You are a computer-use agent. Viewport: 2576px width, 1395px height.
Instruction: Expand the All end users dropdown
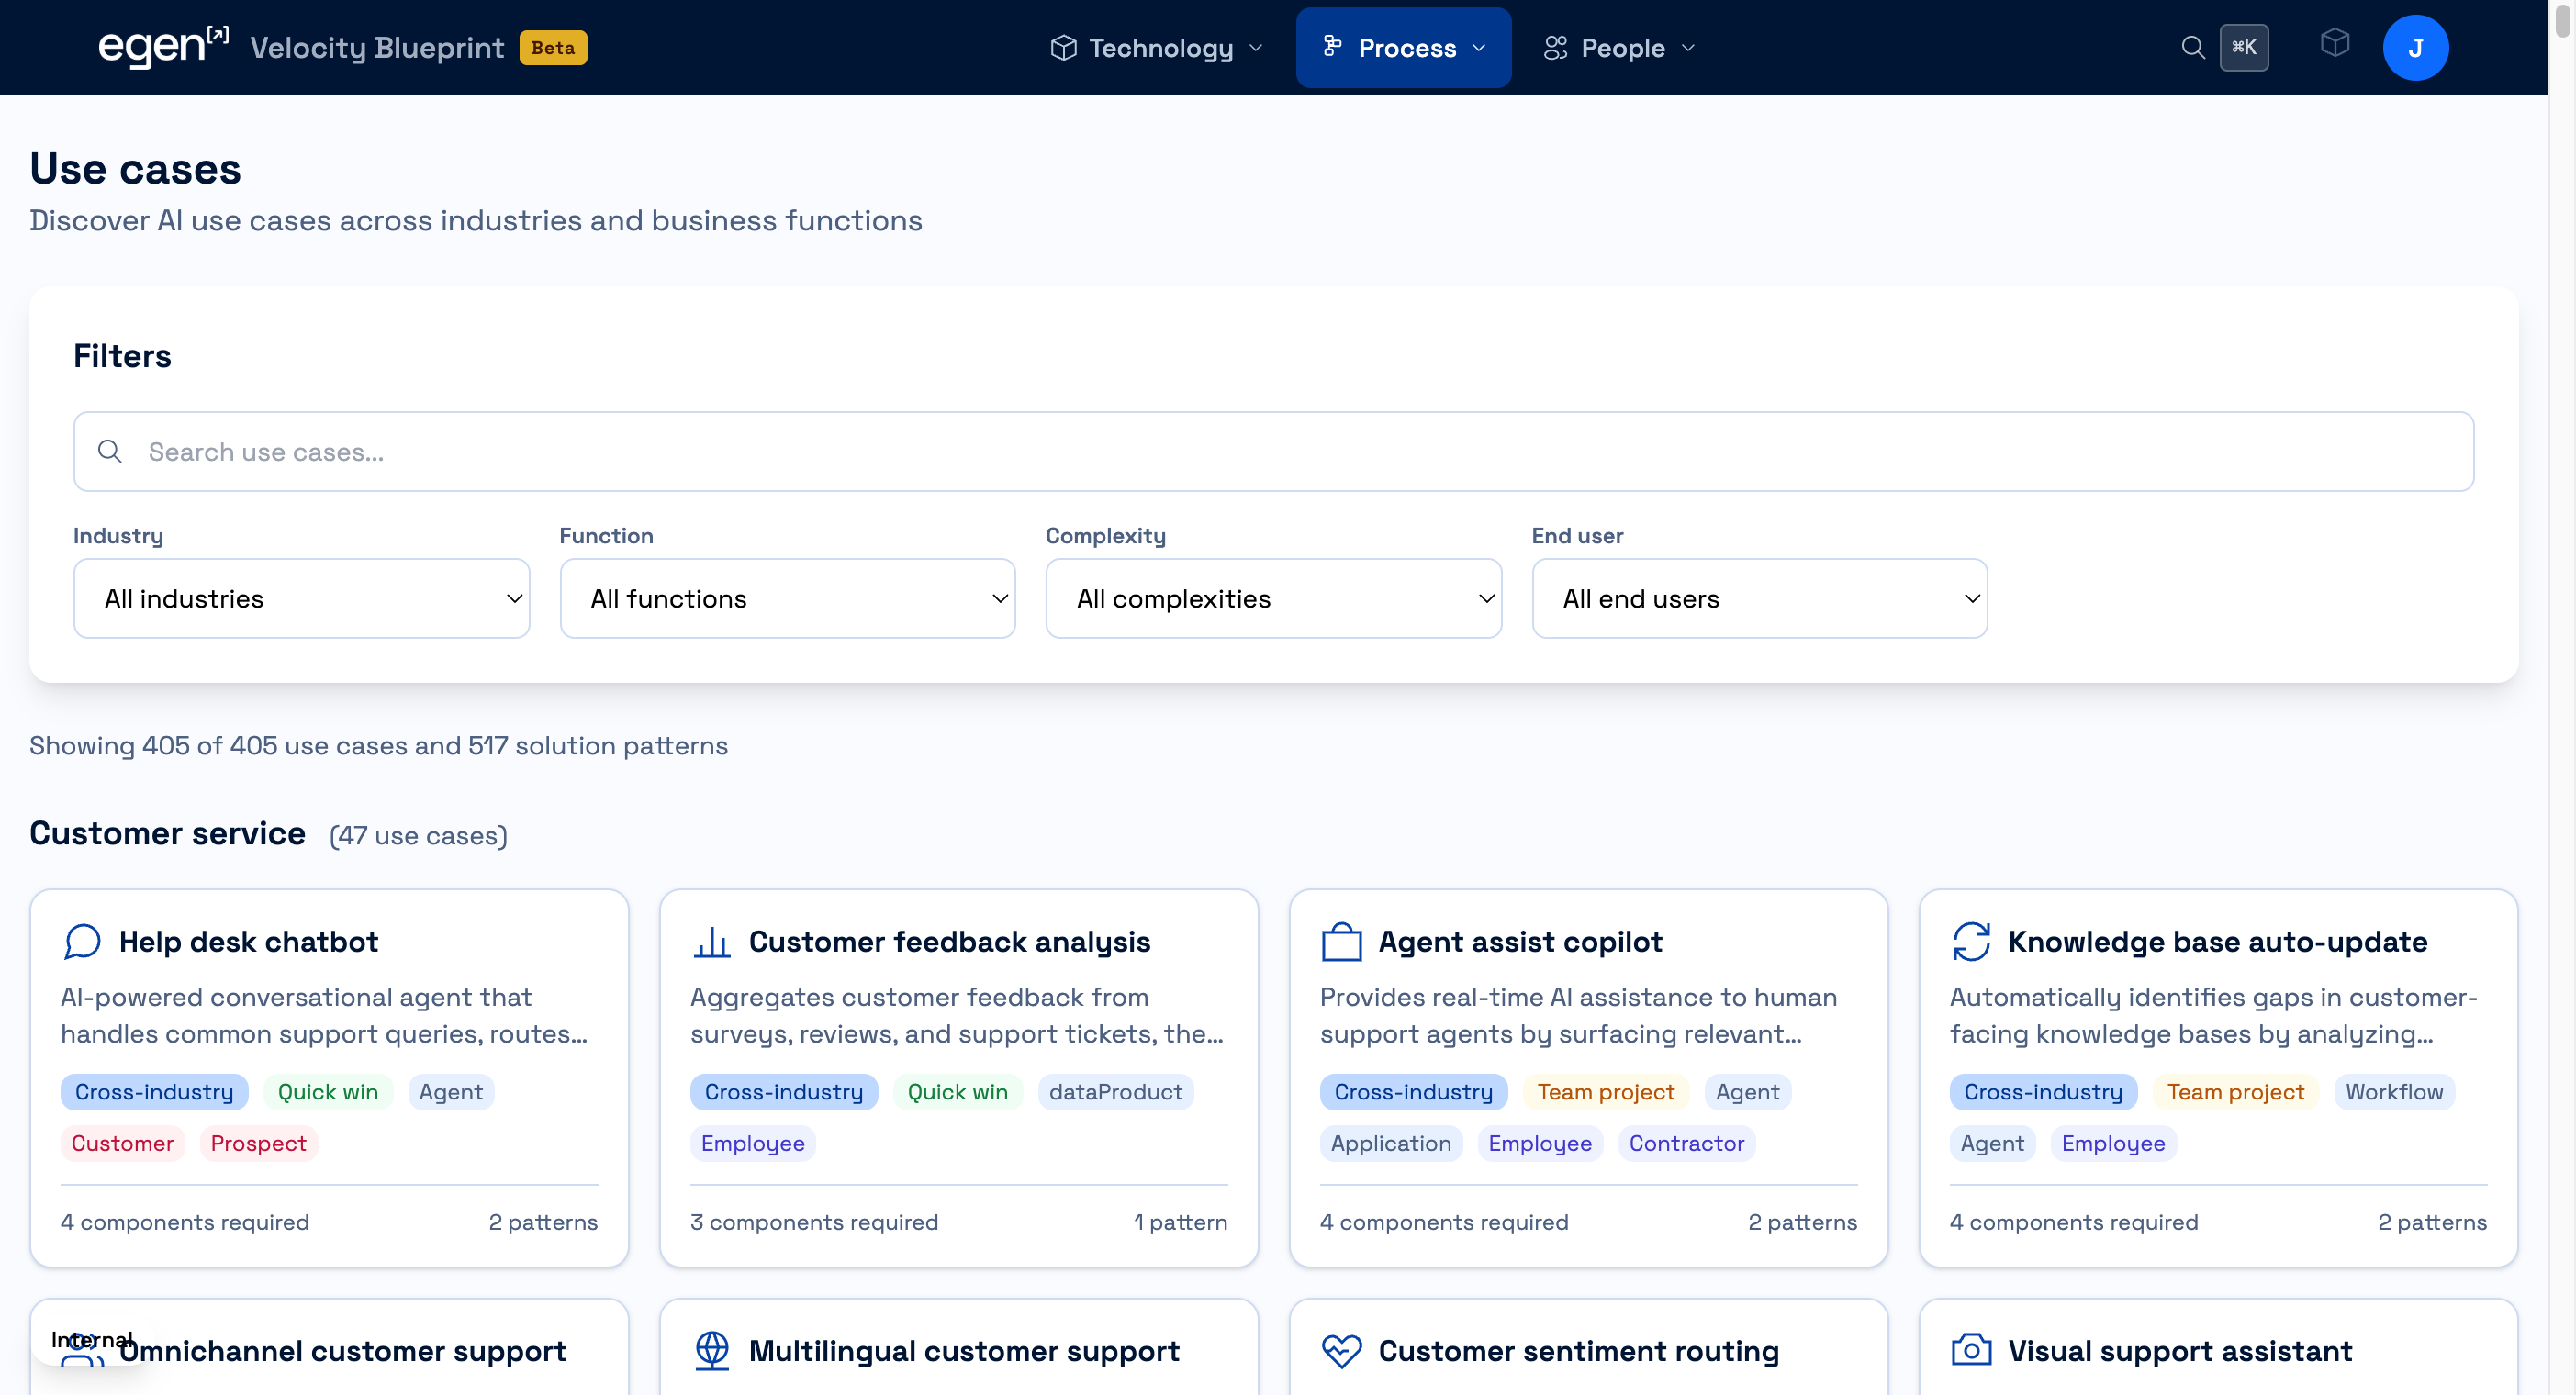[x=1759, y=598]
